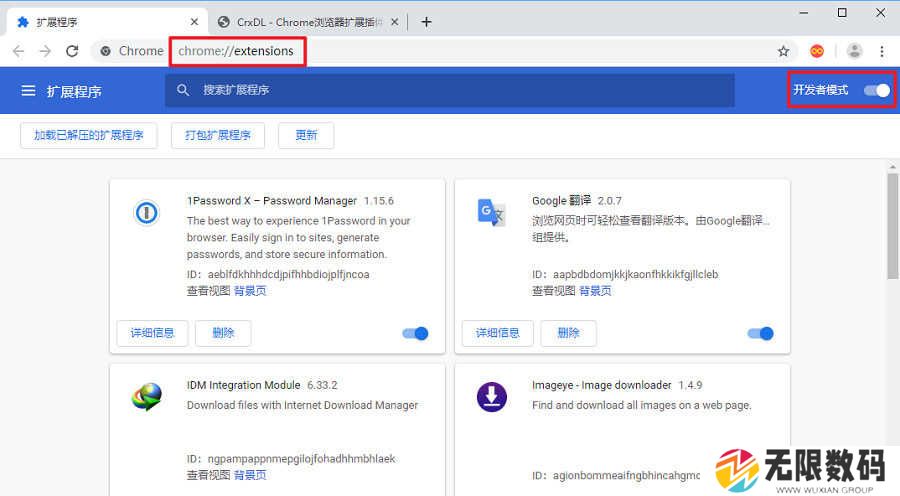Open the hamburger menu beside 扩展程序

click(28, 91)
